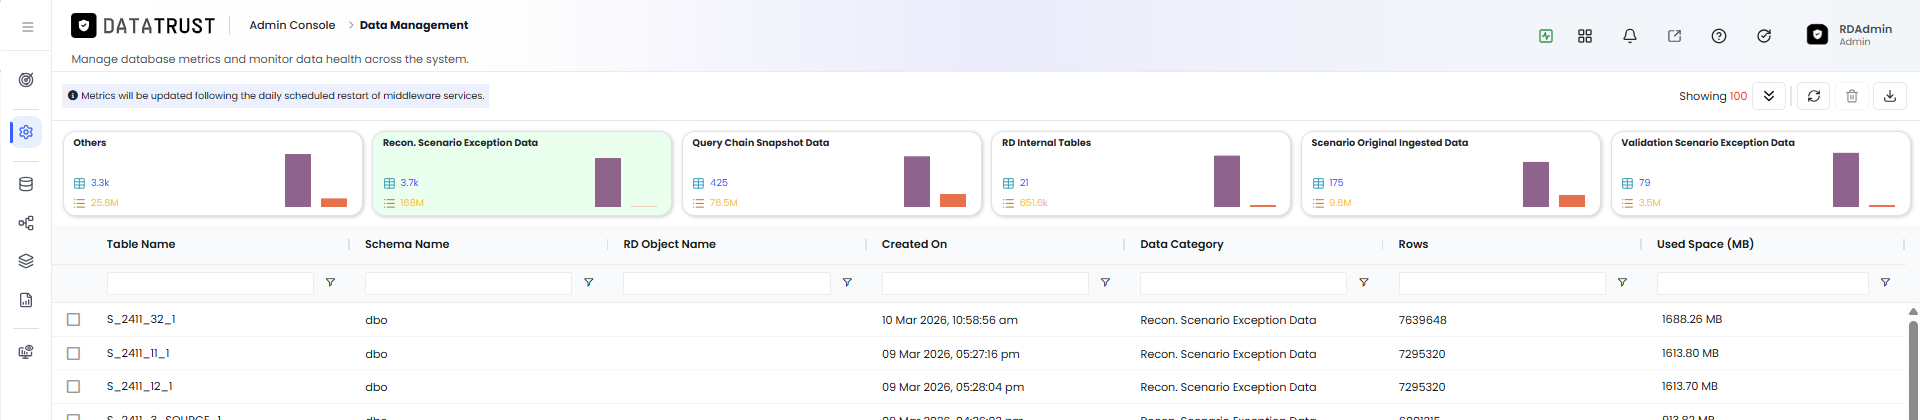Open the hamburger menu in the sidebar
The width and height of the screenshot is (1920, 420).
(28, 27)
